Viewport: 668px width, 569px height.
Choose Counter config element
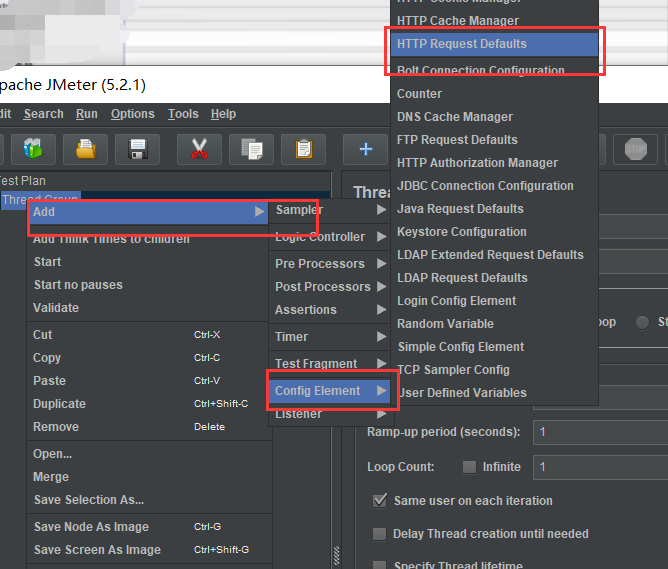[x=494, y=94]
